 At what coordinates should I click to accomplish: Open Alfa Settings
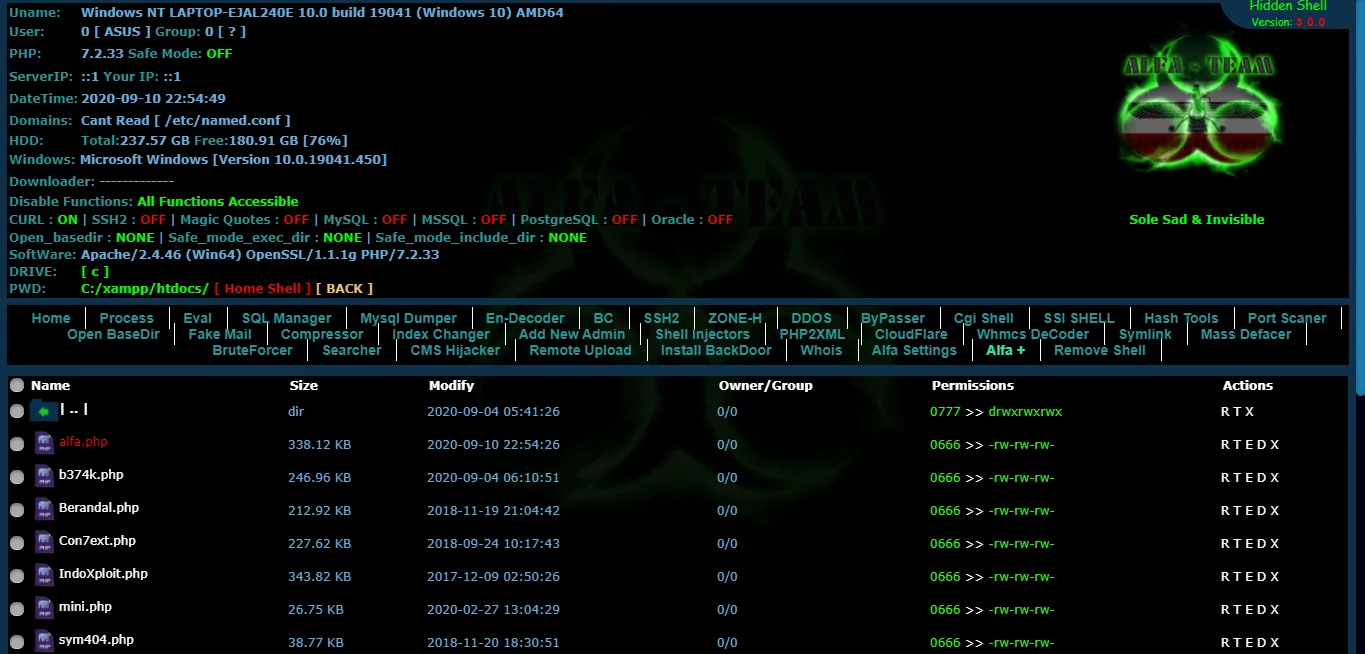pyautogui.click(x=913, y=350)
